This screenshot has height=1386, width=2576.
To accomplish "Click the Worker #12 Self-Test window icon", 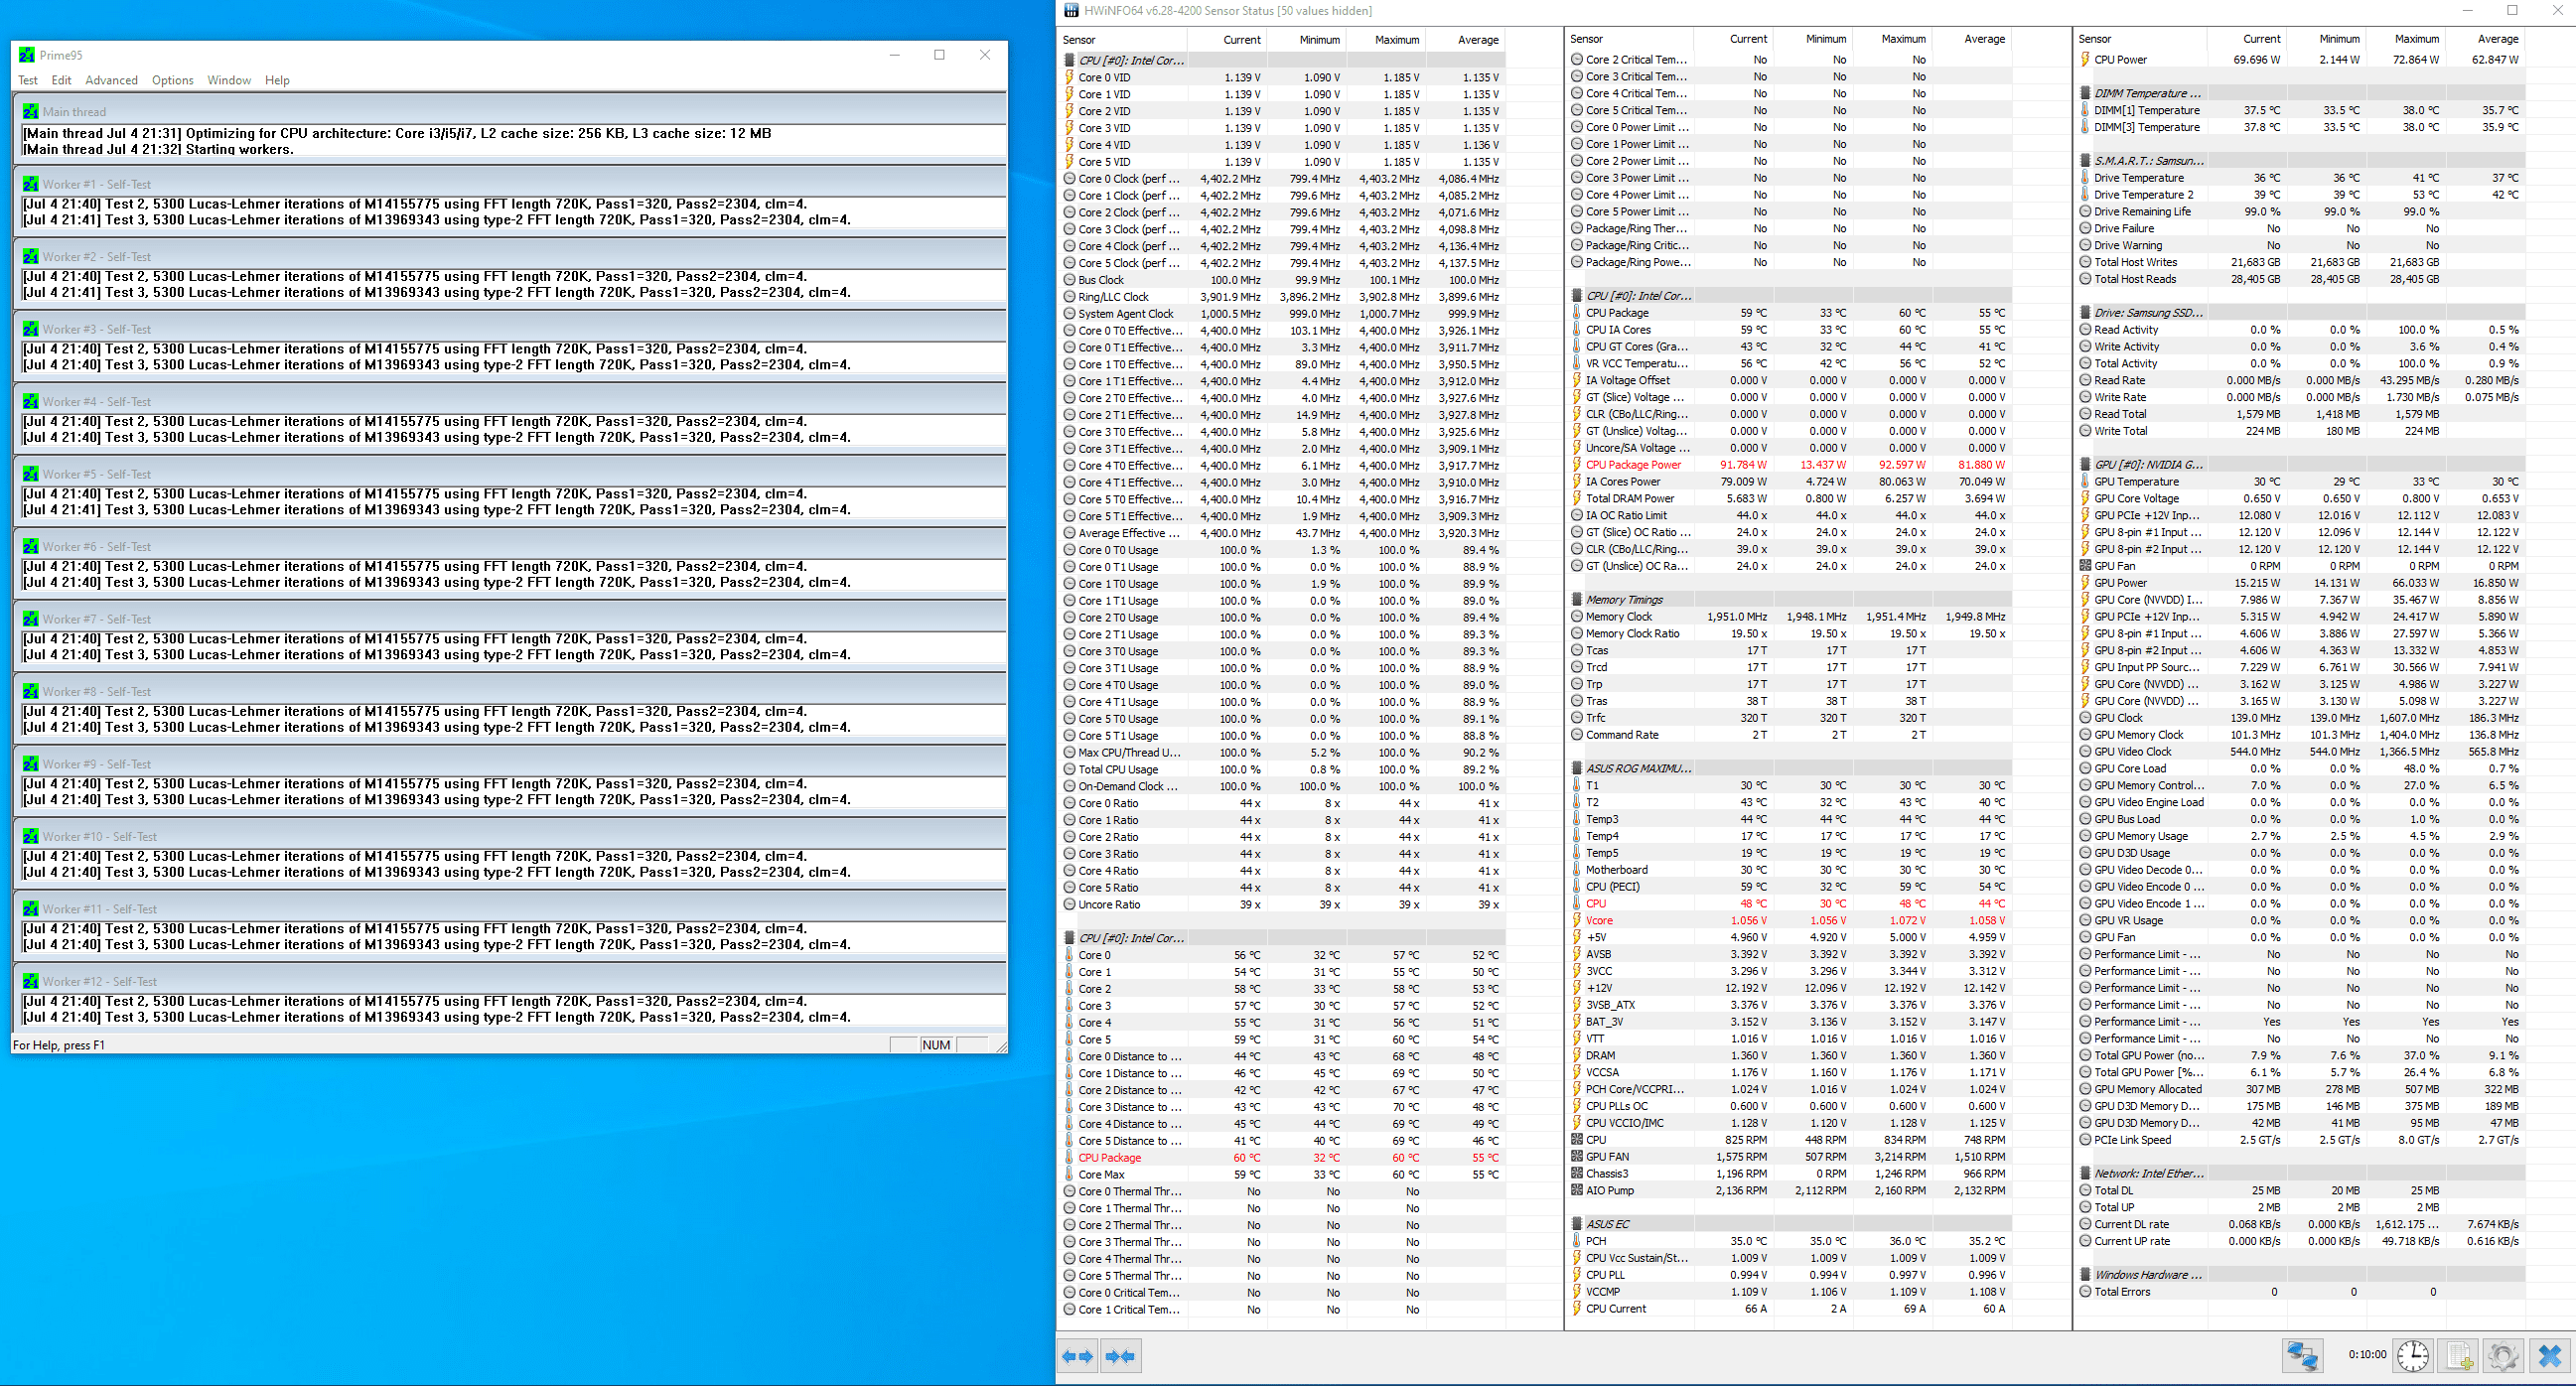I will click(31, 981).
